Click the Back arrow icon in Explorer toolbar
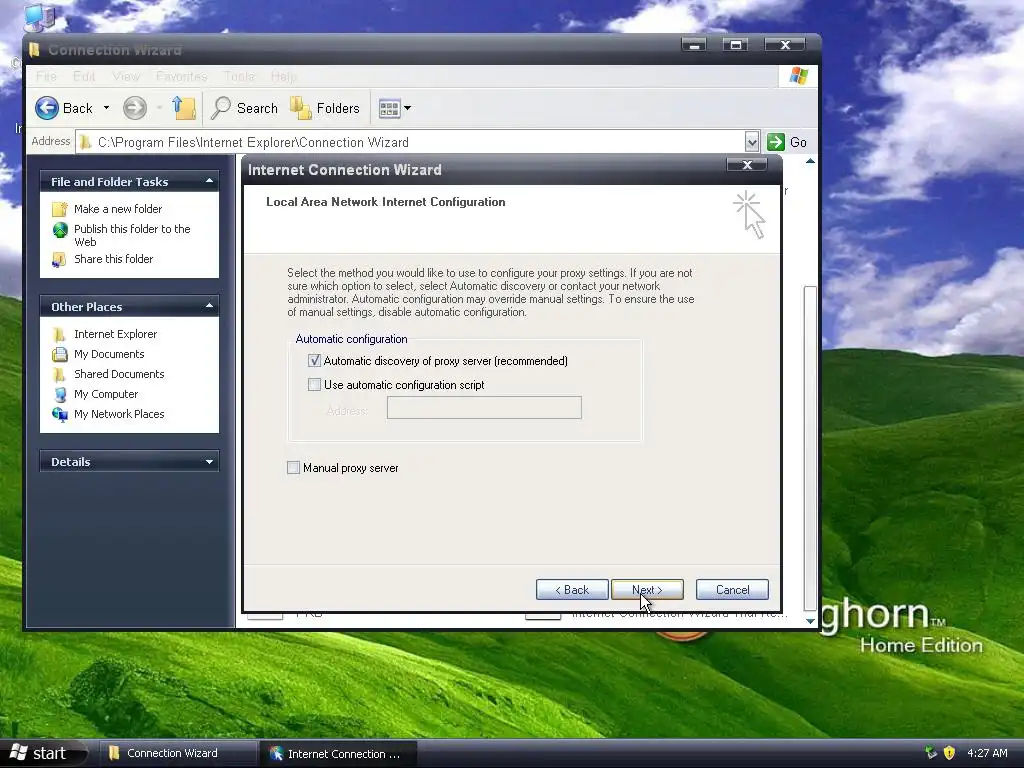Viewport: 1024px width, 768px height. [46, 108]
